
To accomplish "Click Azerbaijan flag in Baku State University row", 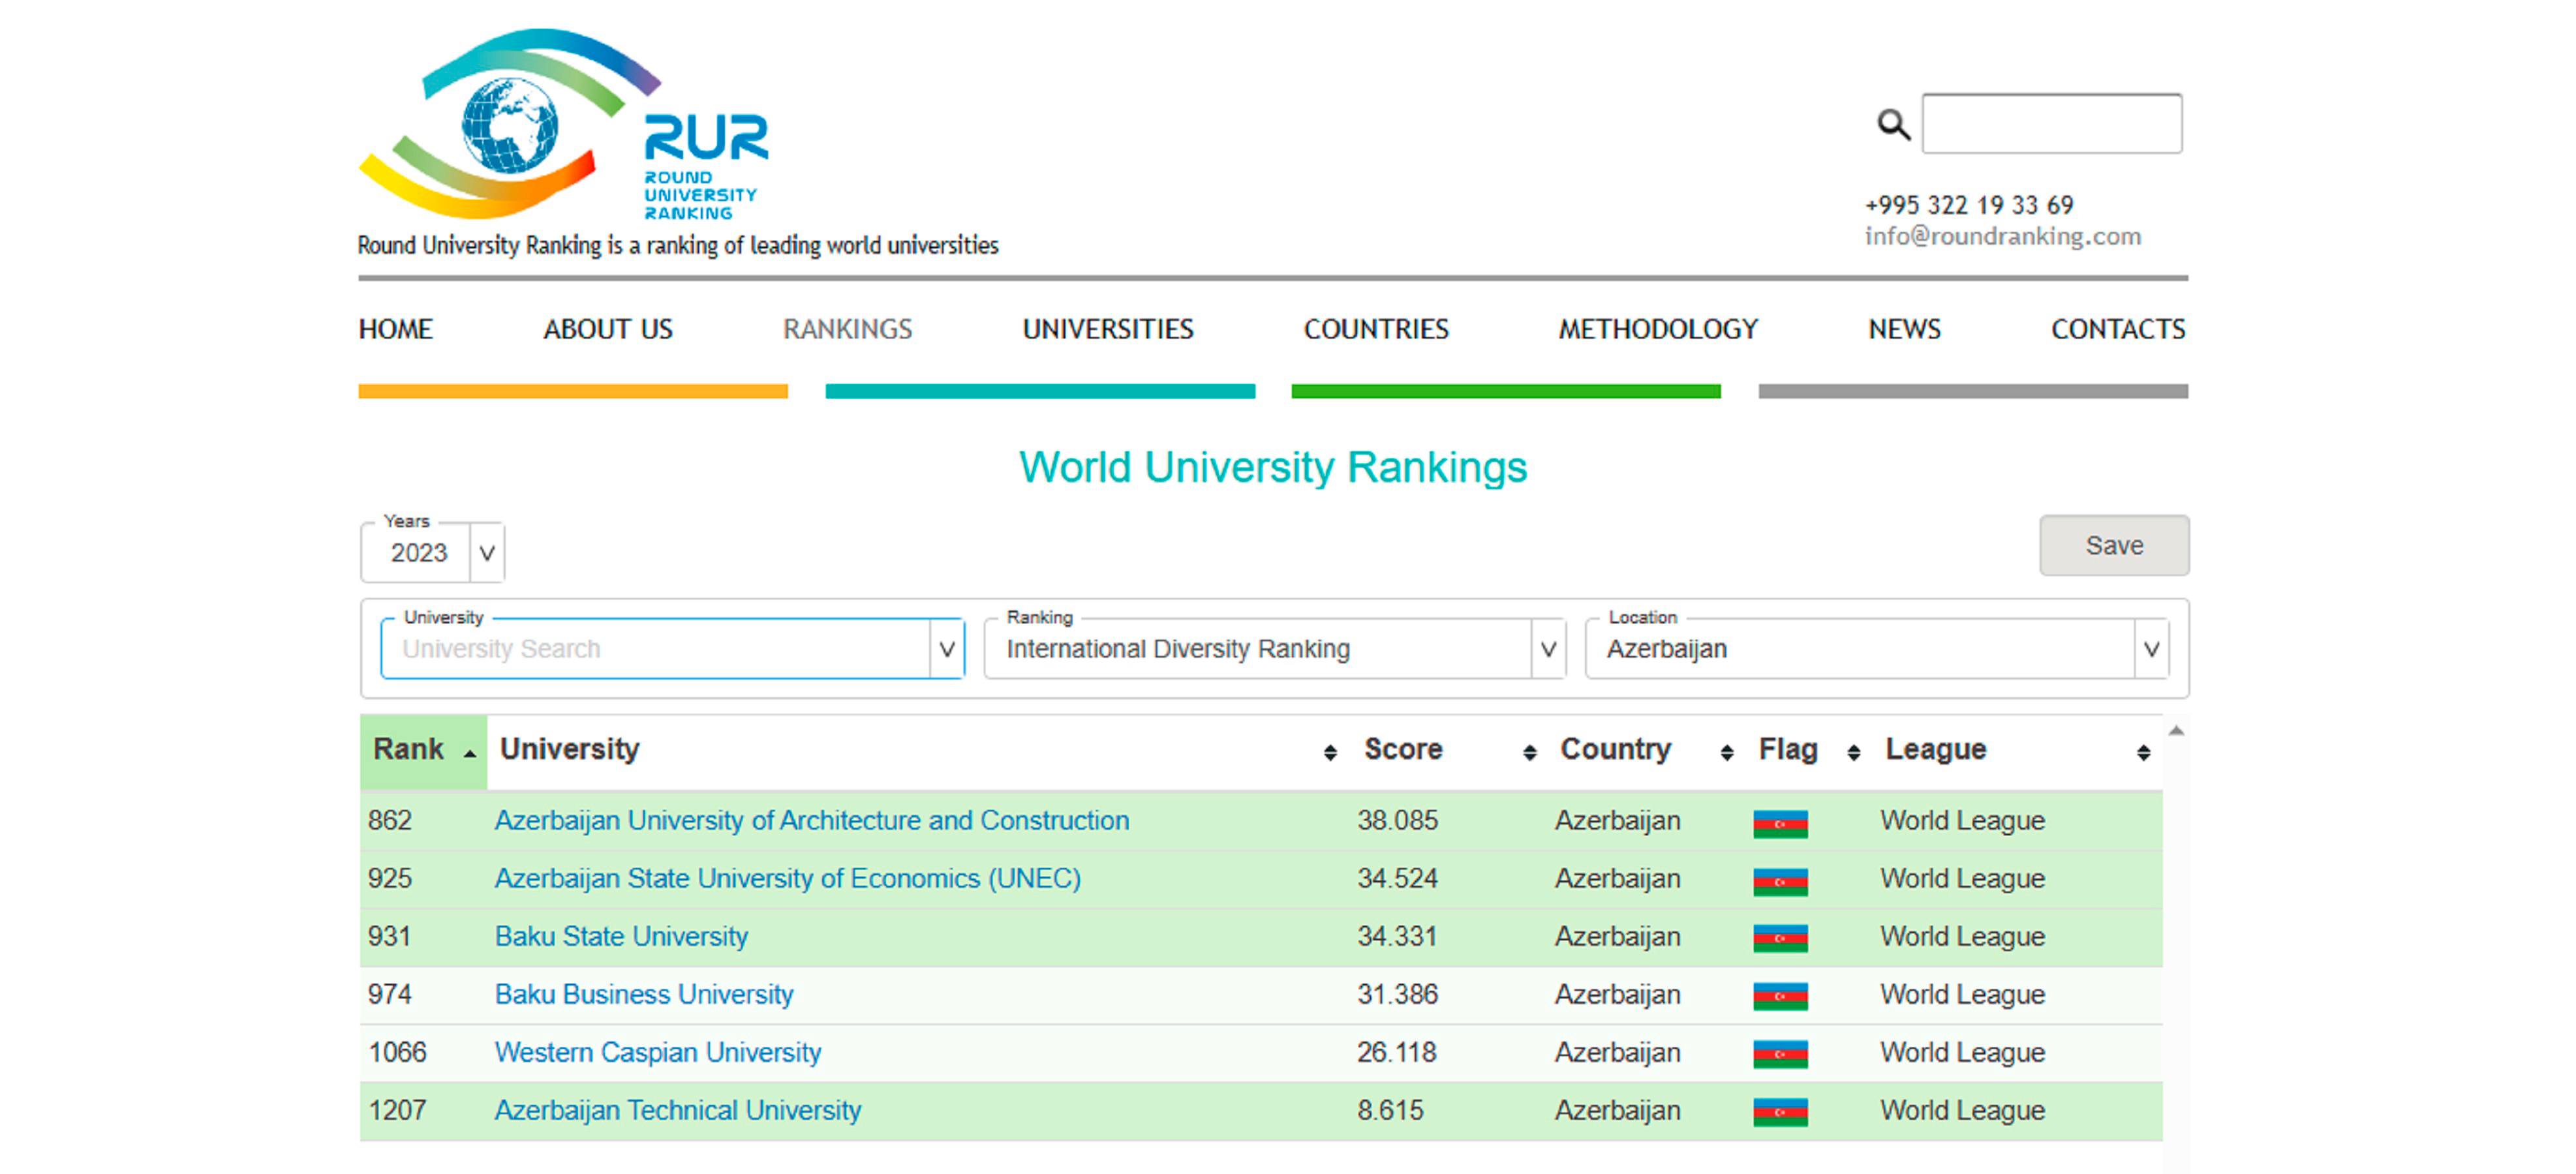I will pos(1780,937).
